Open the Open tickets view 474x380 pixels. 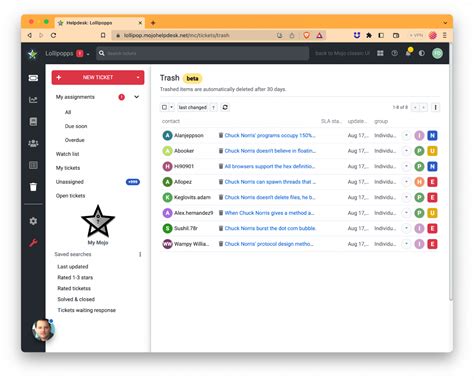(x=70, y=196)
